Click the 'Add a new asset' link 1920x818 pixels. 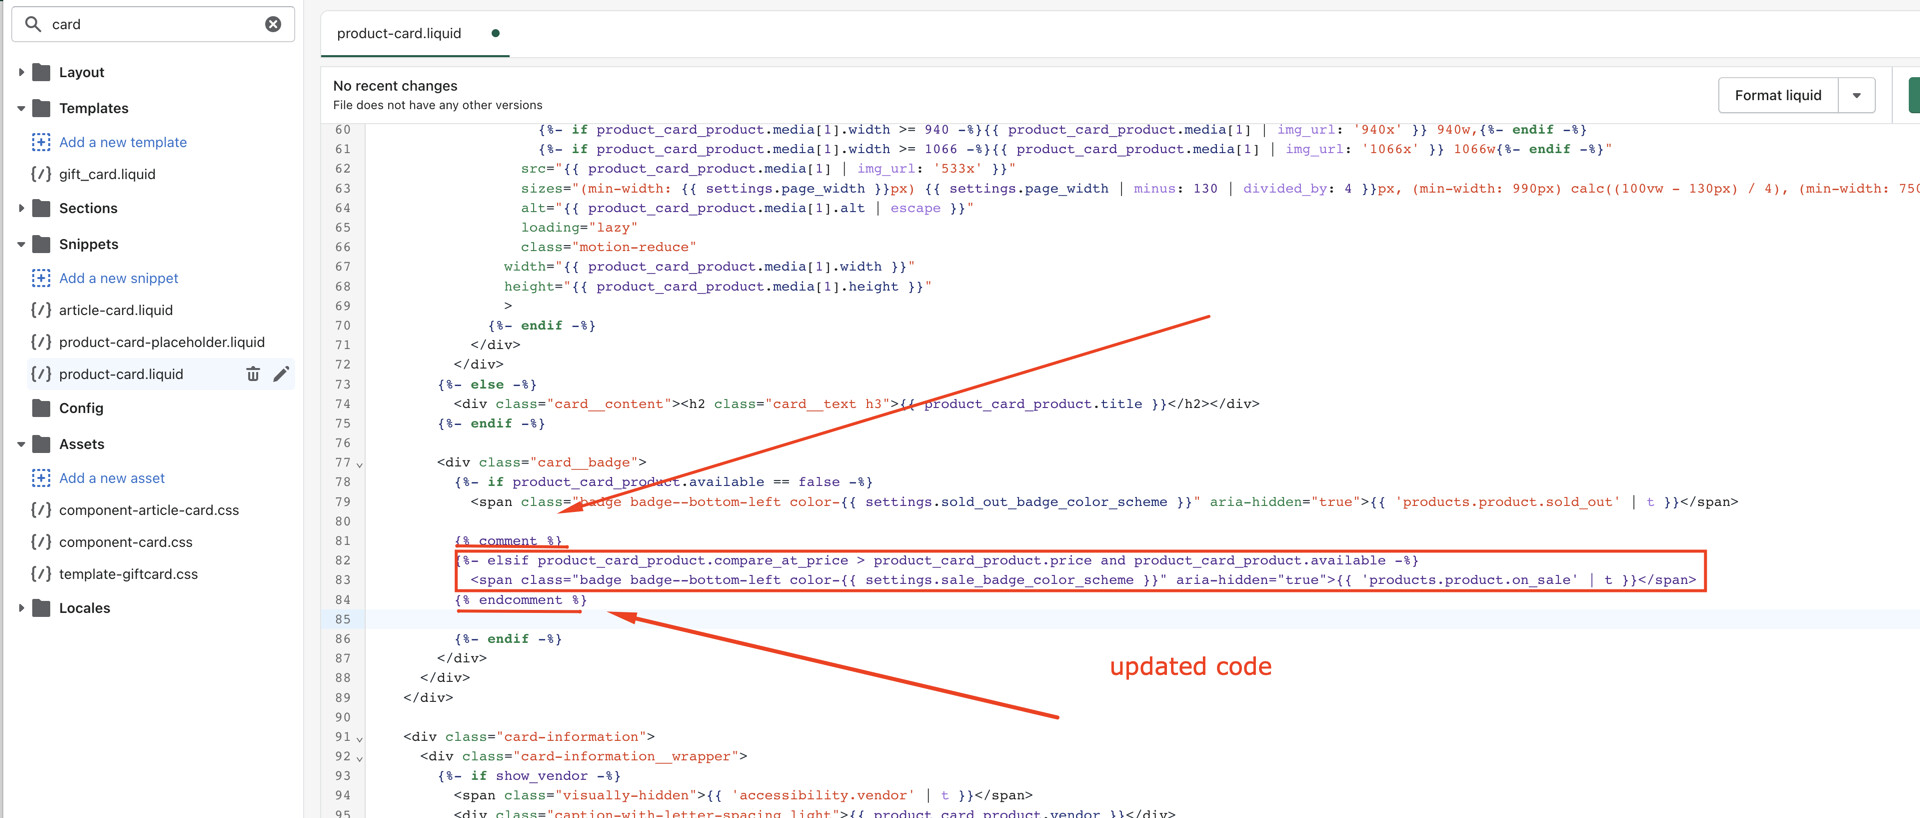[x=112, y=478]
